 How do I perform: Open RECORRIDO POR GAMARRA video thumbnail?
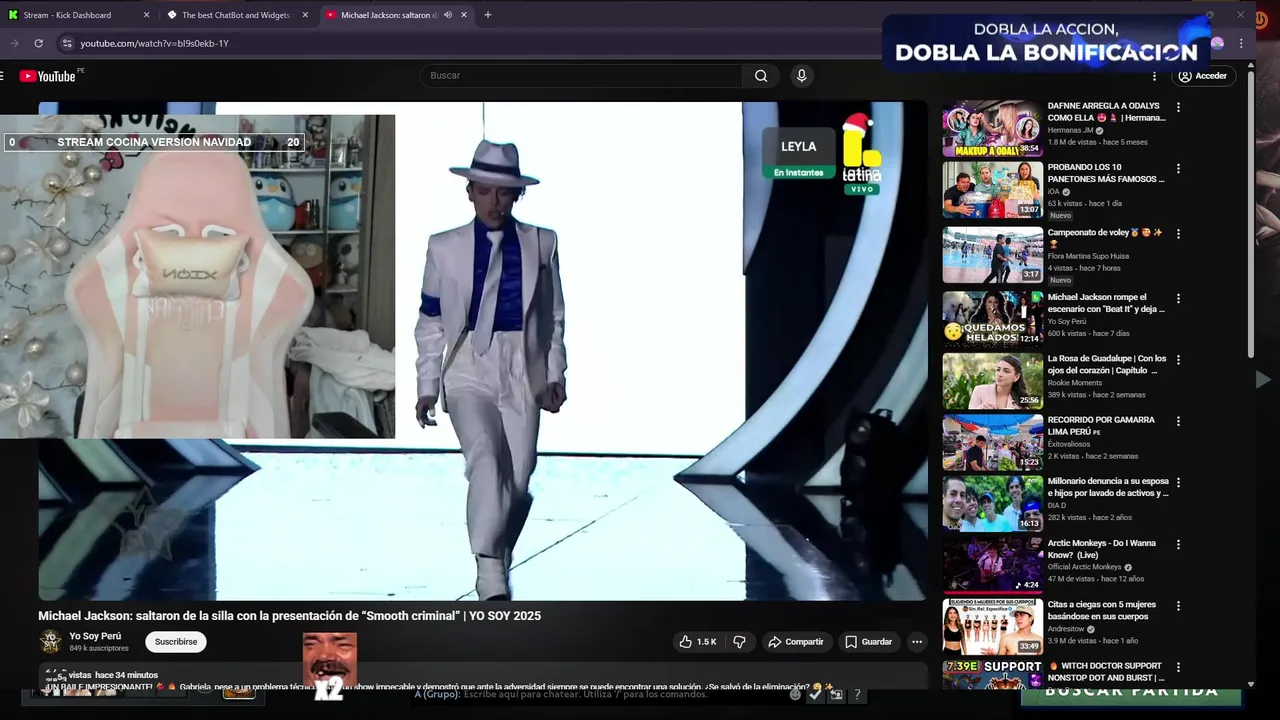992,442
